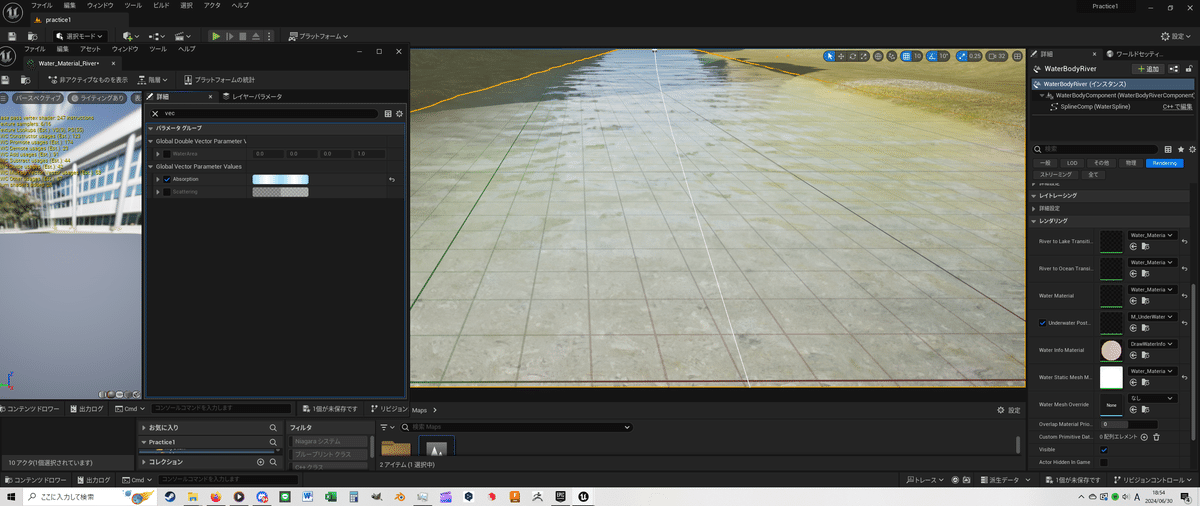The image size is (1200, 506).
Task: Open the quick add content icon dropdown
Action: click(130, 36)
